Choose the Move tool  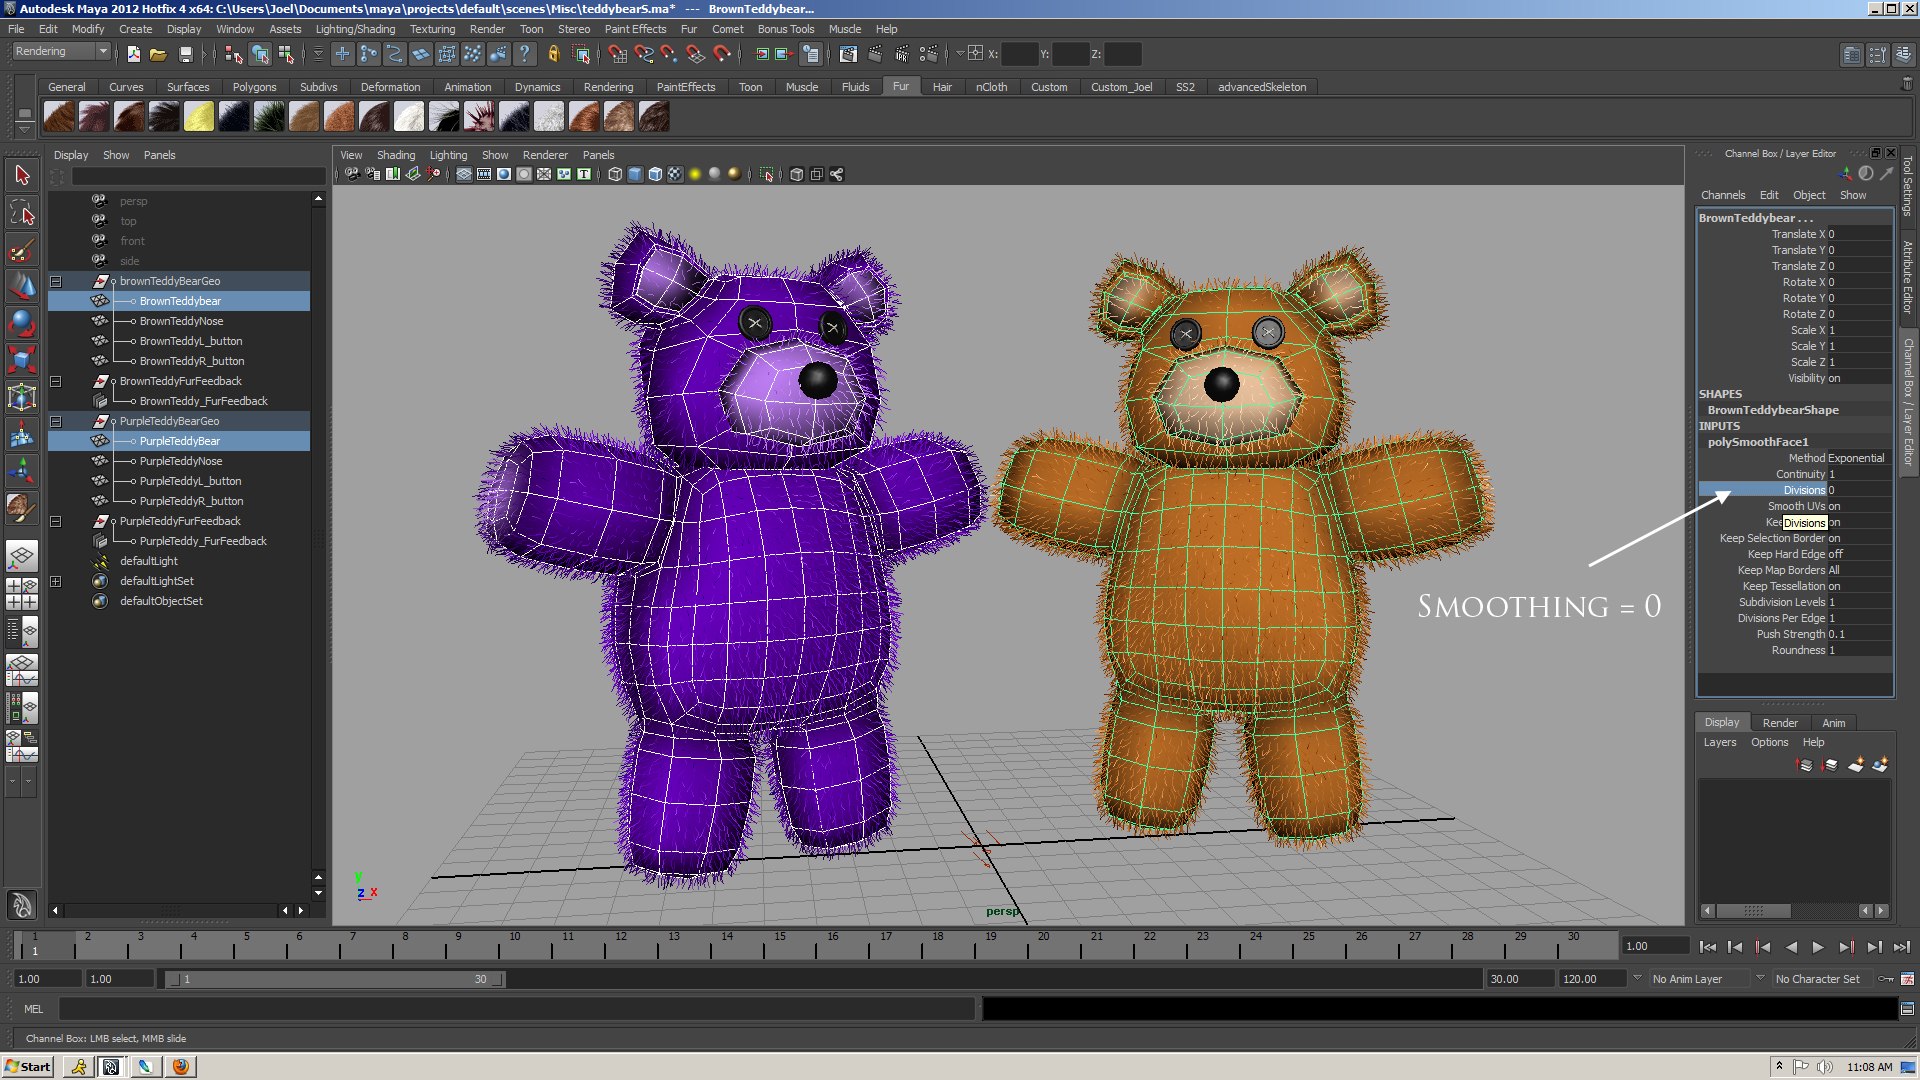22,287
